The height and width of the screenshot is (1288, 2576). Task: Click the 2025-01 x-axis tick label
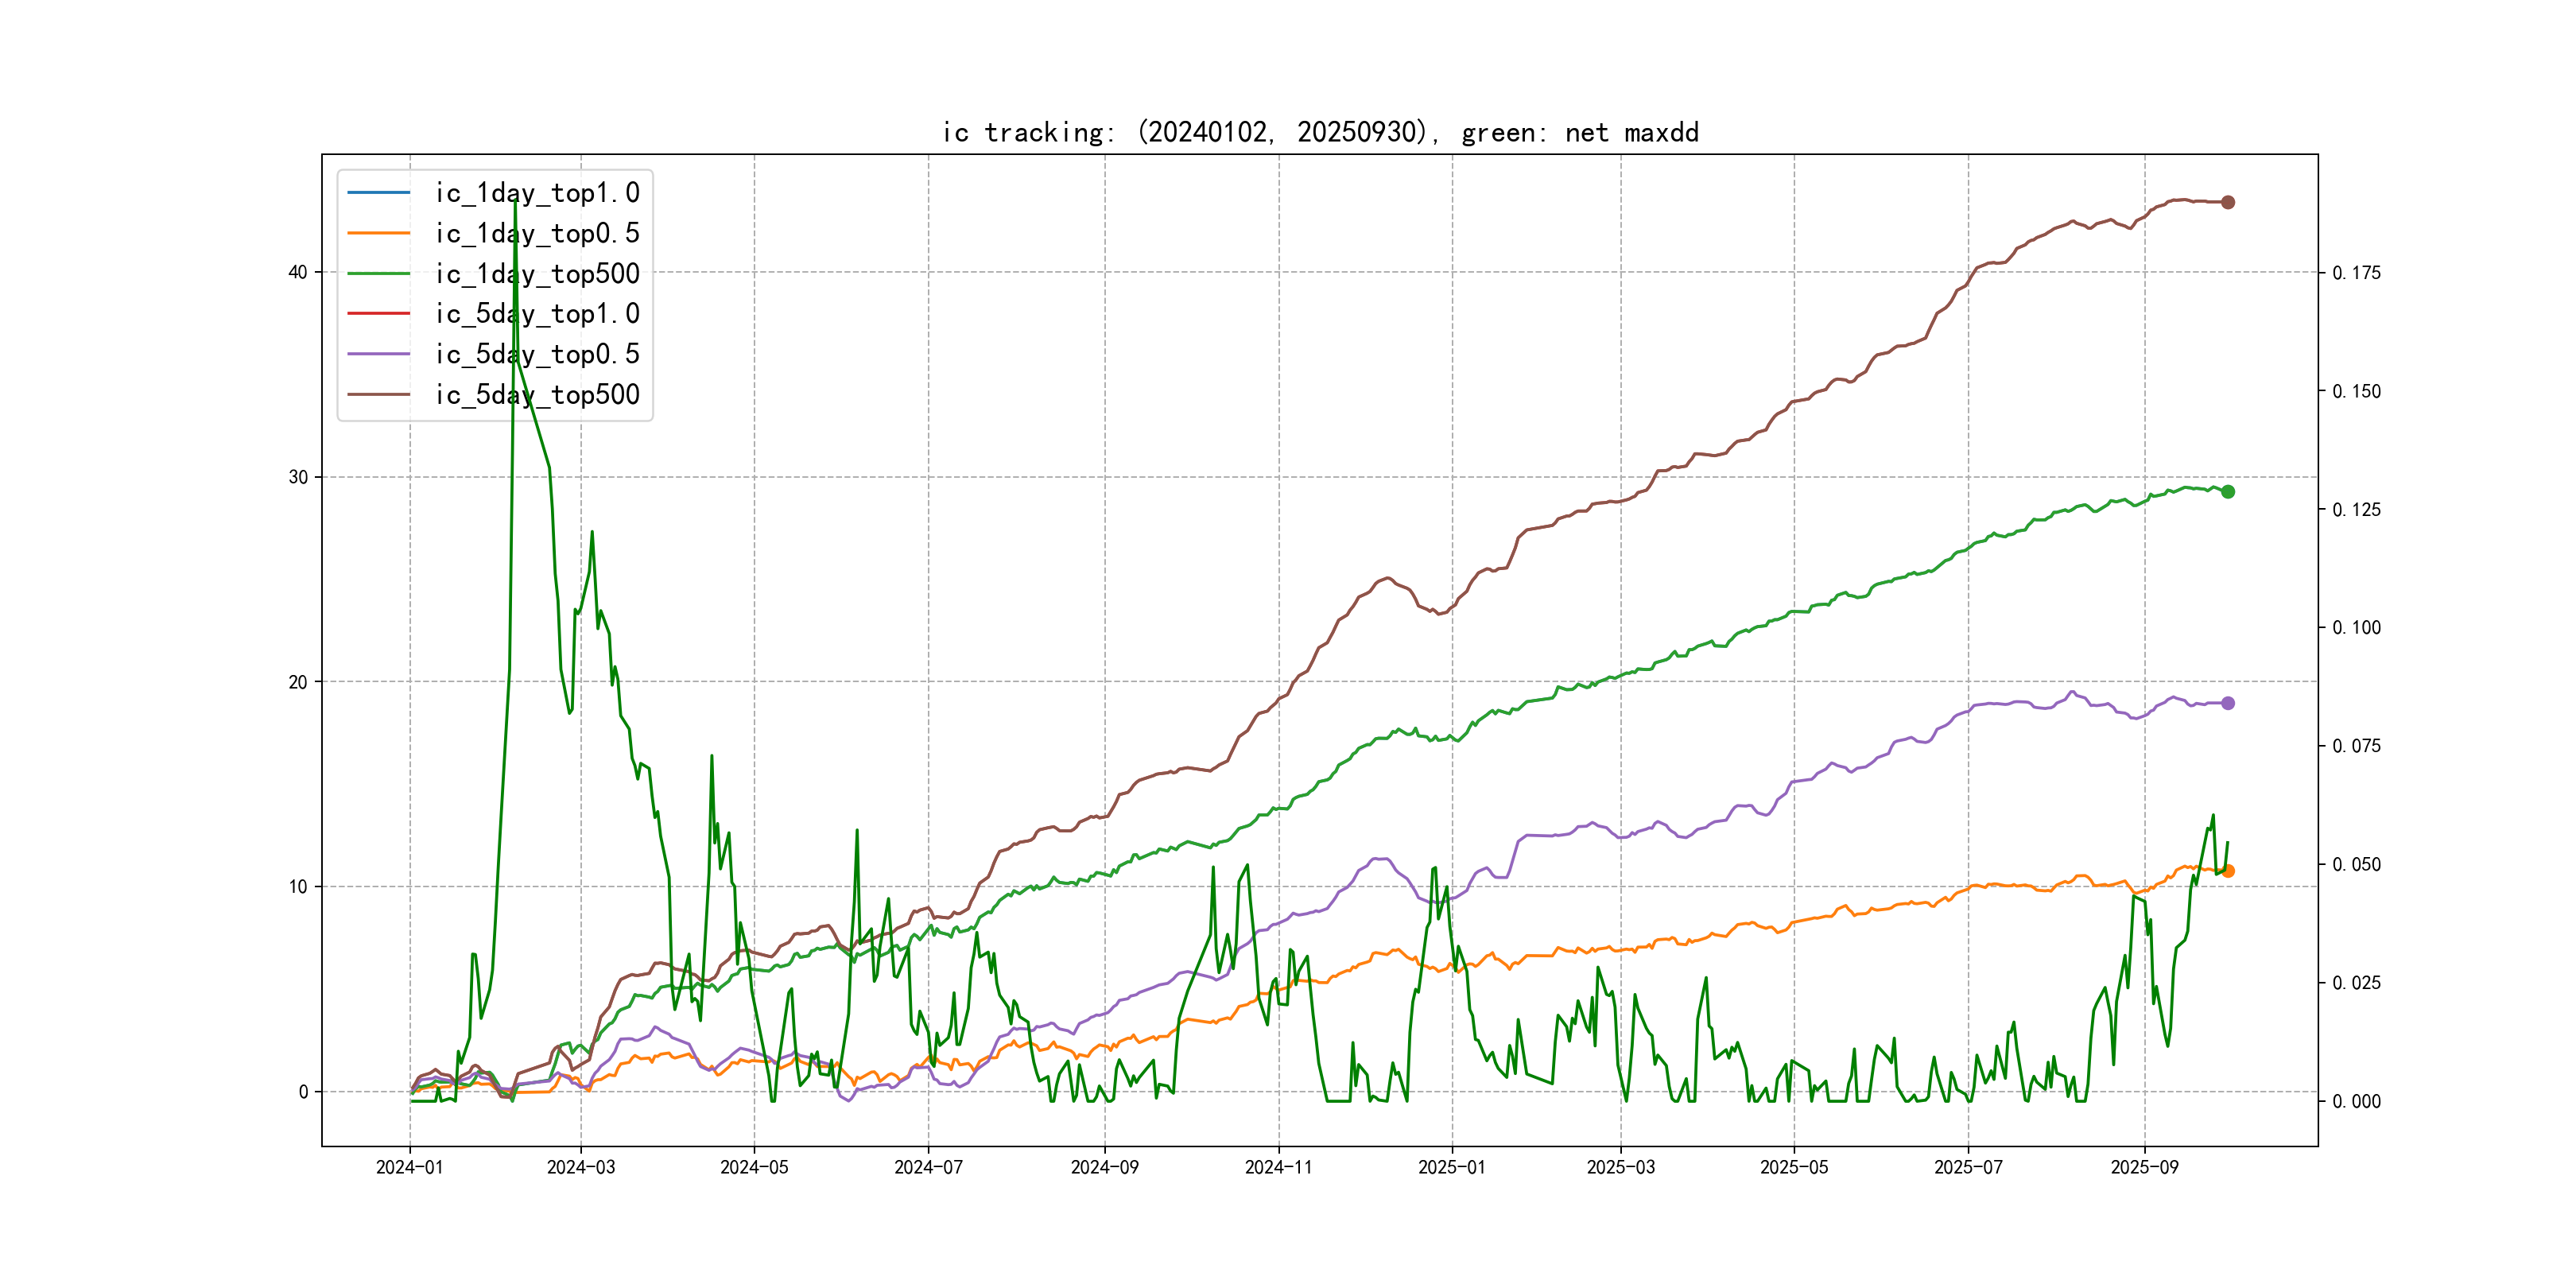pyautogui.click(x=1452, y=1167)
